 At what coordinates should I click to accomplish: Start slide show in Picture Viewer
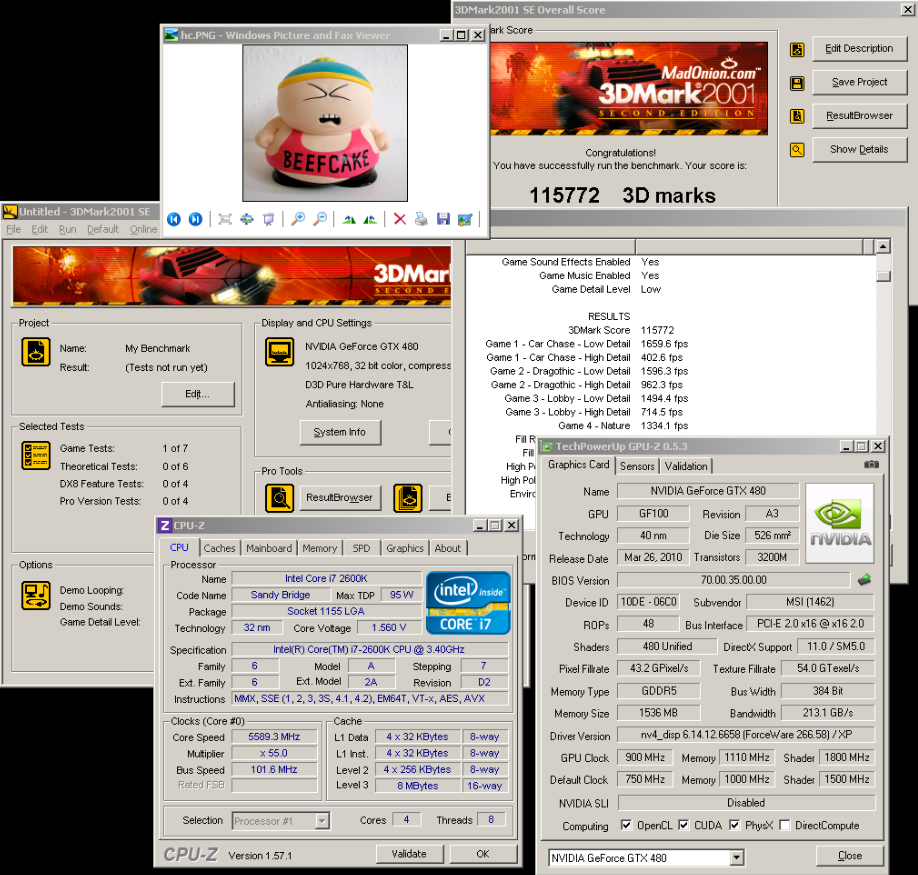coord(268,219)
